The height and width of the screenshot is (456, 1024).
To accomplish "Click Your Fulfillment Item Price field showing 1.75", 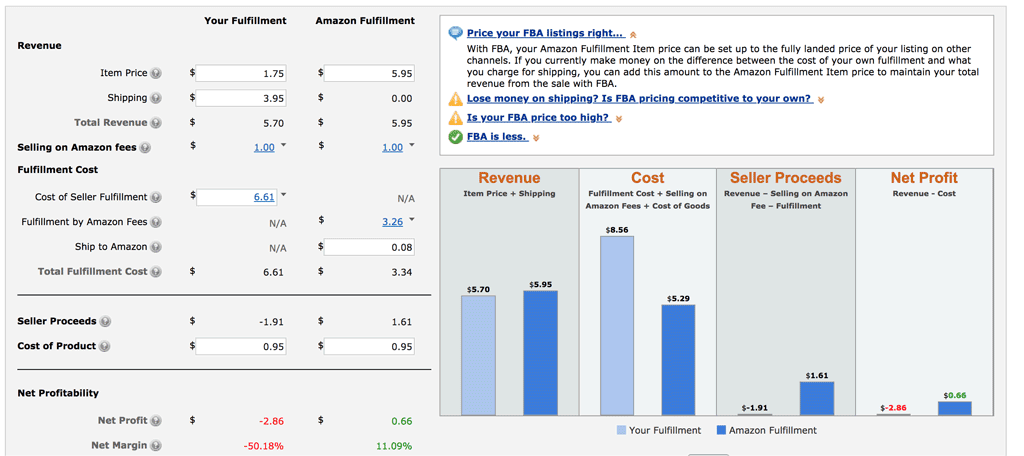I will tap(241, 74).
